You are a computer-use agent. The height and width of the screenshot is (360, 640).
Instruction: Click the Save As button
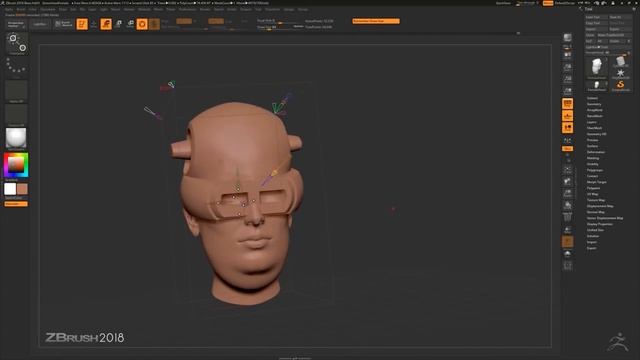coord(620,17)
